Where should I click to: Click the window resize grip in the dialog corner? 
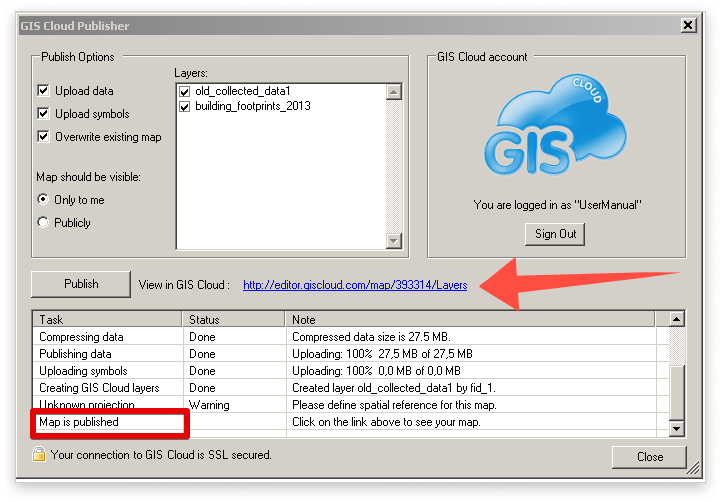(x=693, y=468)
